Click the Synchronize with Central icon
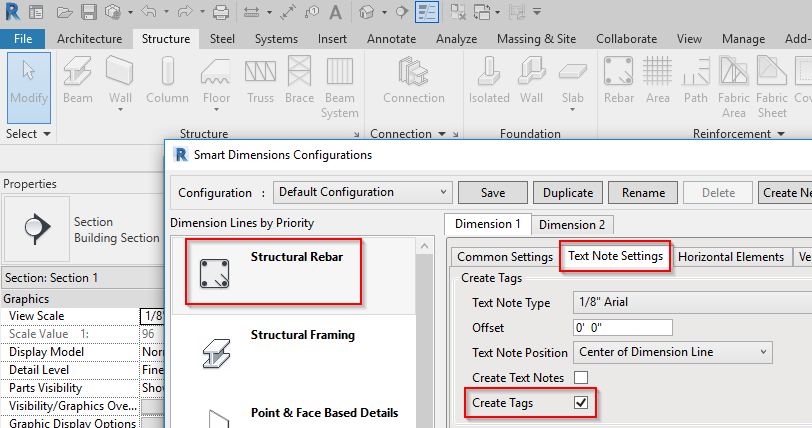The image size is (812, 428). pos(113,12)
